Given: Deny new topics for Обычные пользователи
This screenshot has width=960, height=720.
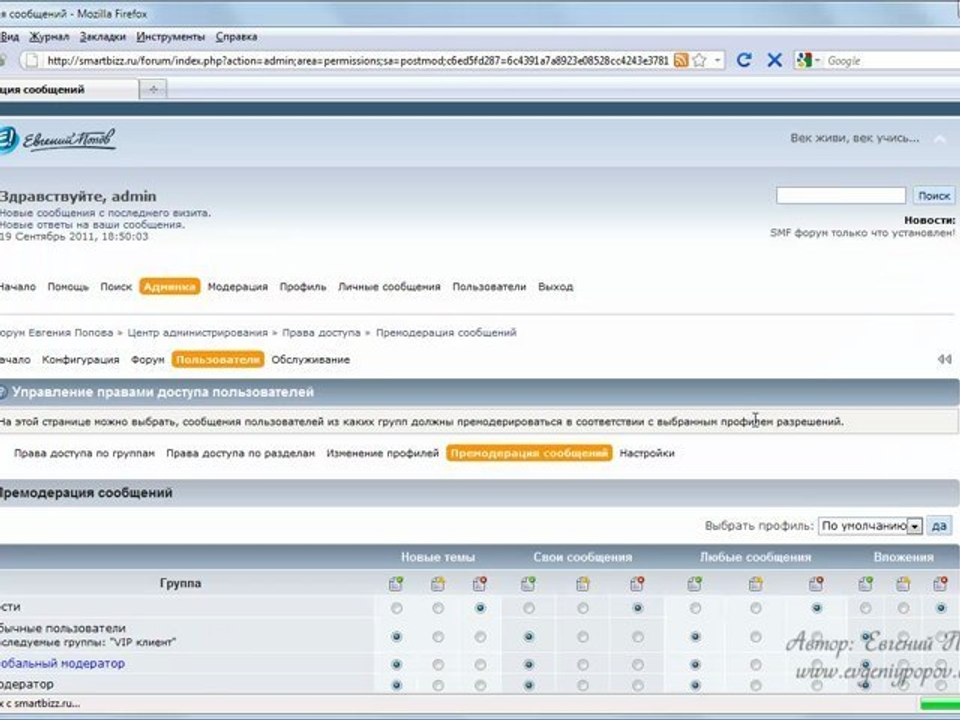Looking at the screenshot, I should point(480,637).
